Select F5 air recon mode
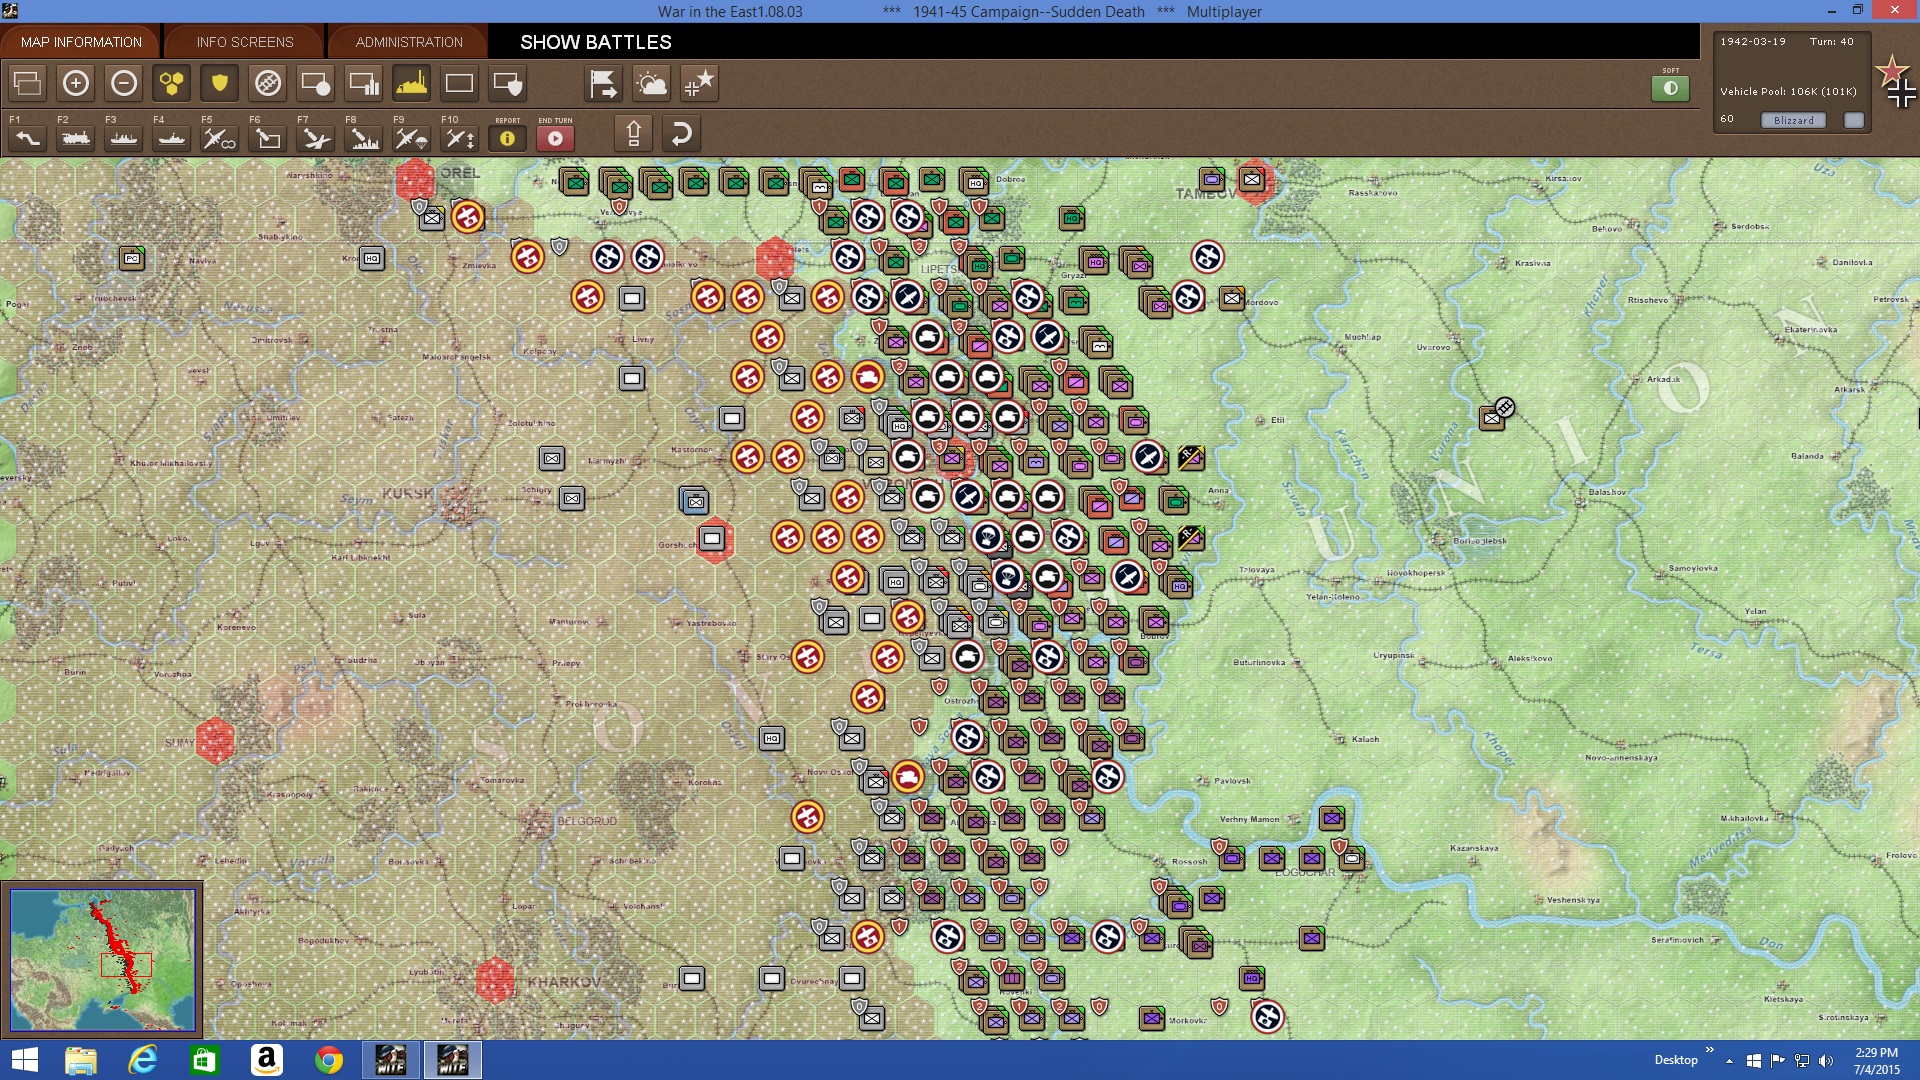 [x=220, y=138]
